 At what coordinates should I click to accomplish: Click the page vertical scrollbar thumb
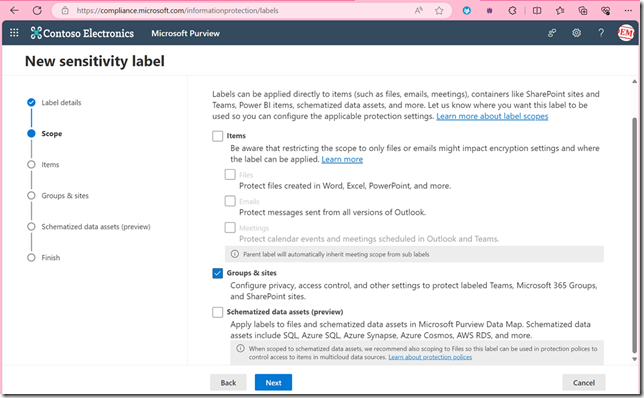pyautogui.click(x=635, y=235)
